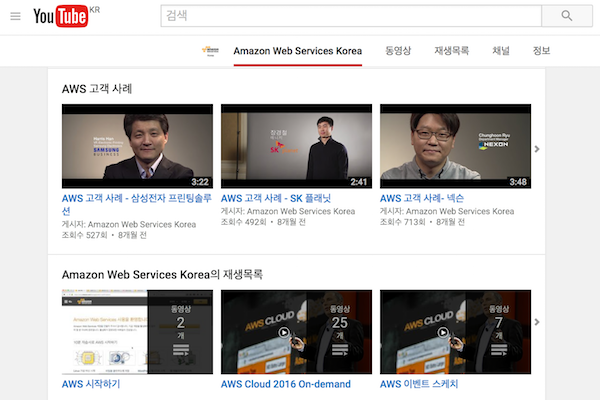This screenshot has height=400, width=600.
Task: Open the AWS 고객 사례 section heading
Action: click(x=97, y=89)
